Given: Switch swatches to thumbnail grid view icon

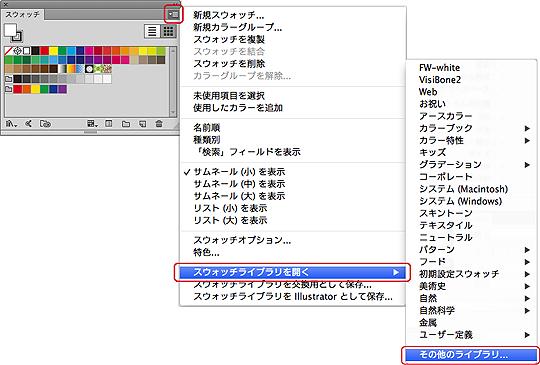Looking at the screenshot, I should pyautogui.click(x=168, y=32).
